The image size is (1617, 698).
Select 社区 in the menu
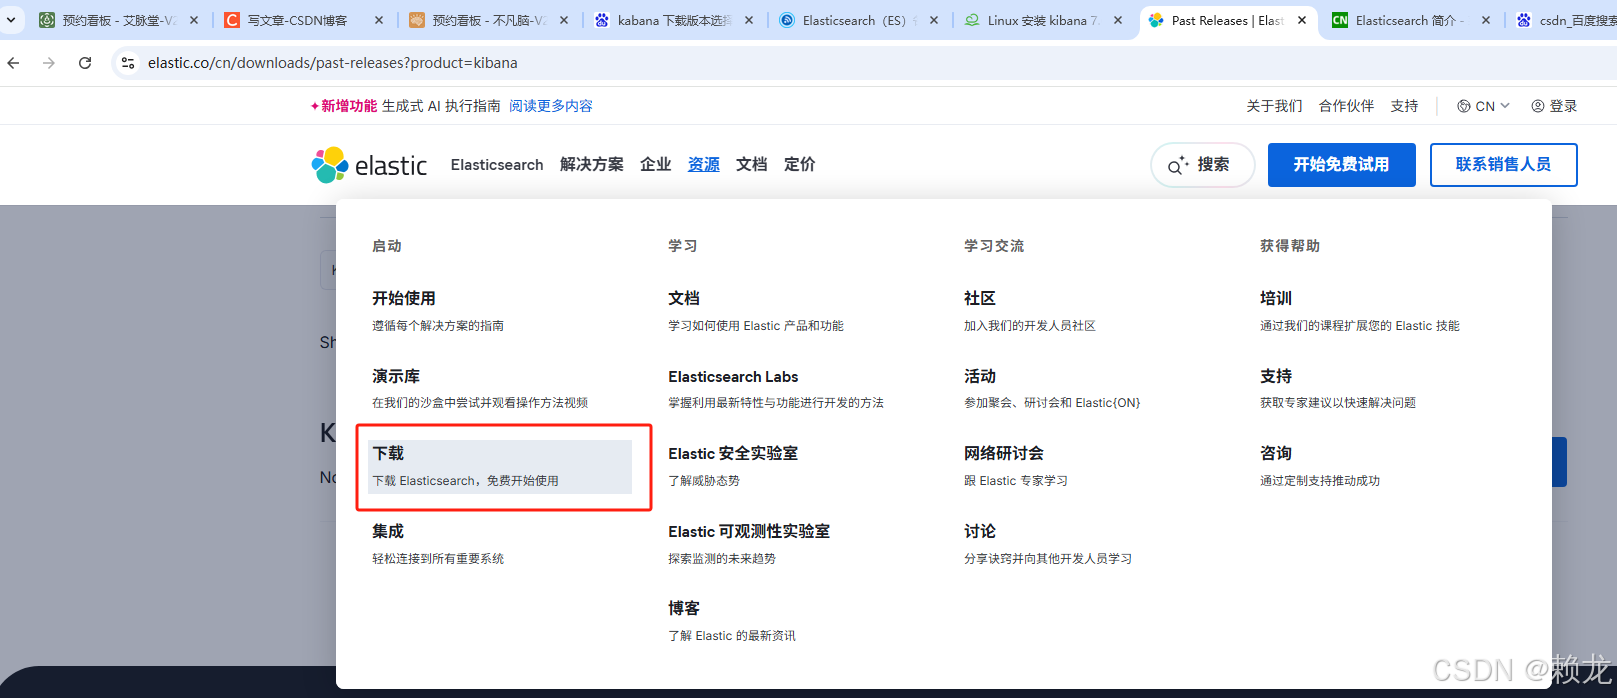click(x=980, y=298)
